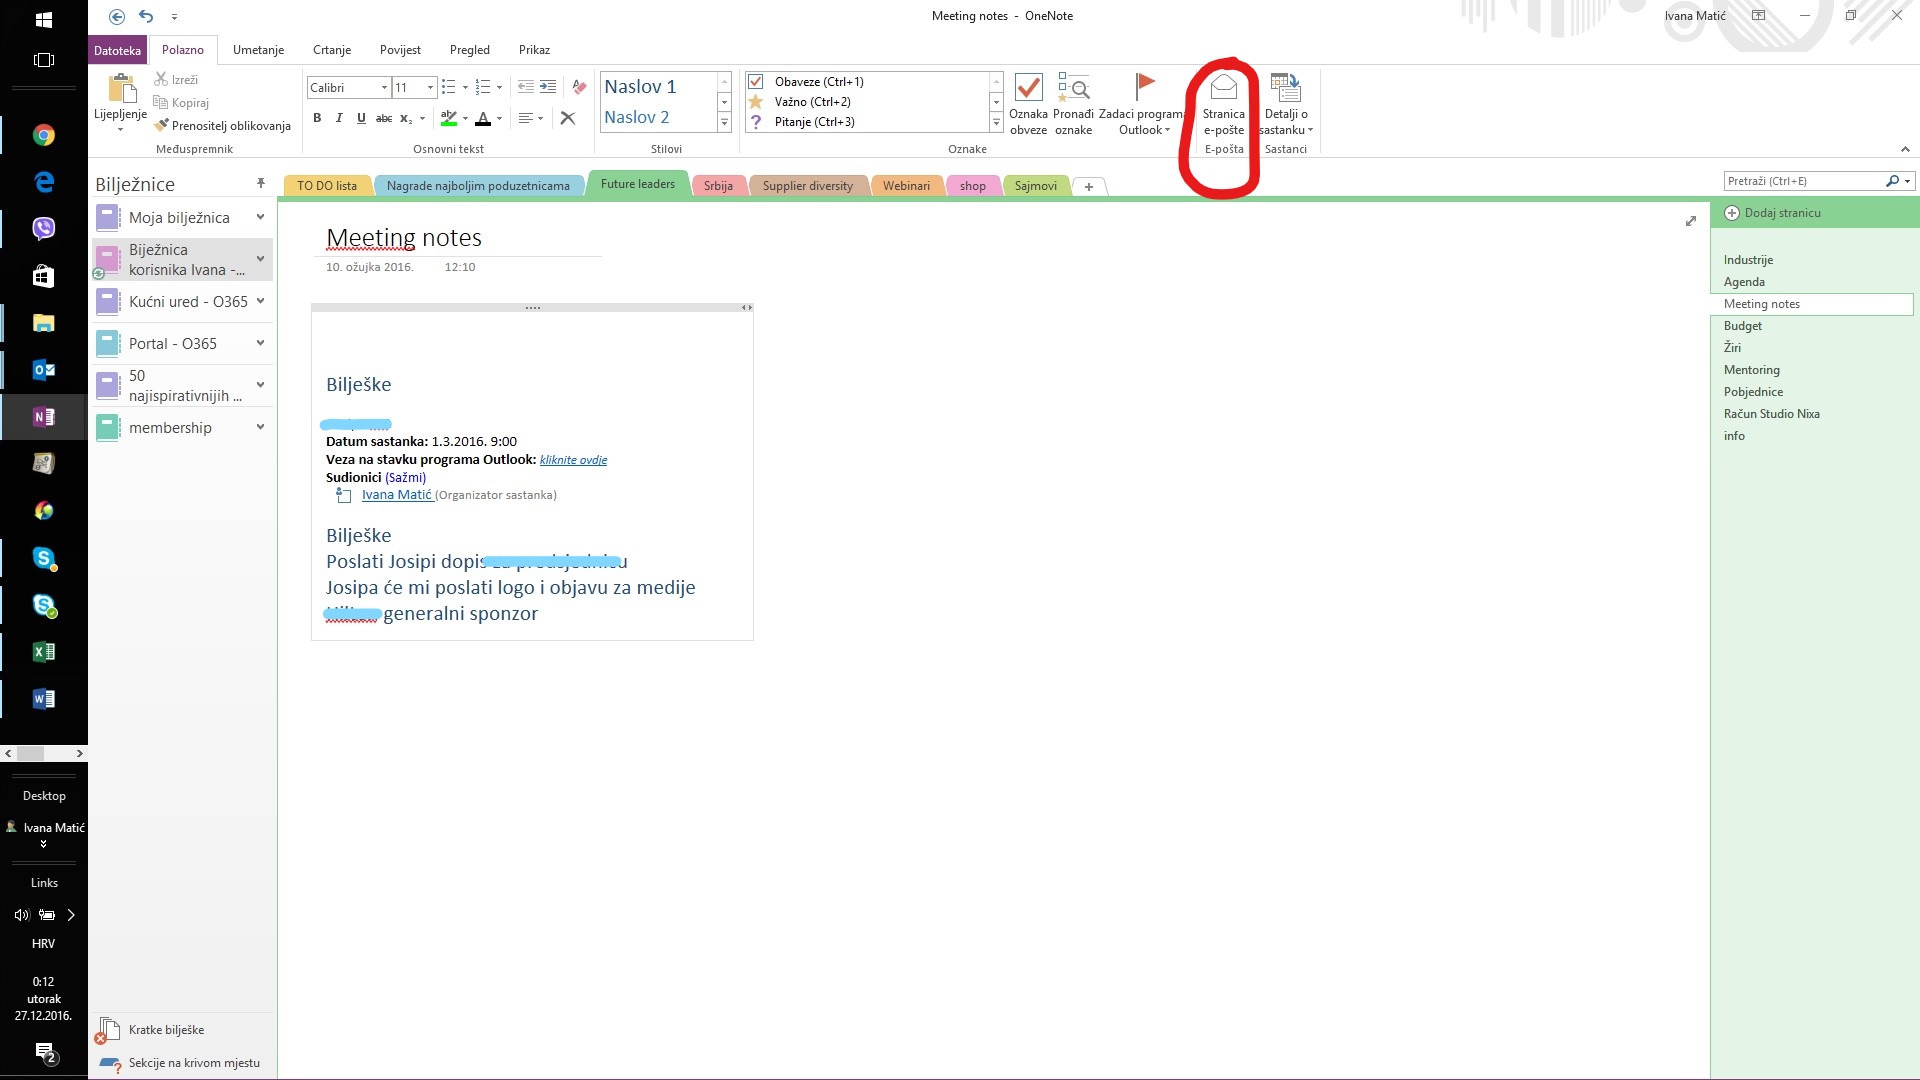The height and width of the screenshot is (1080, 1920).
Task: Open the Calibri font name dropdown
Action: tap(384, 87)
